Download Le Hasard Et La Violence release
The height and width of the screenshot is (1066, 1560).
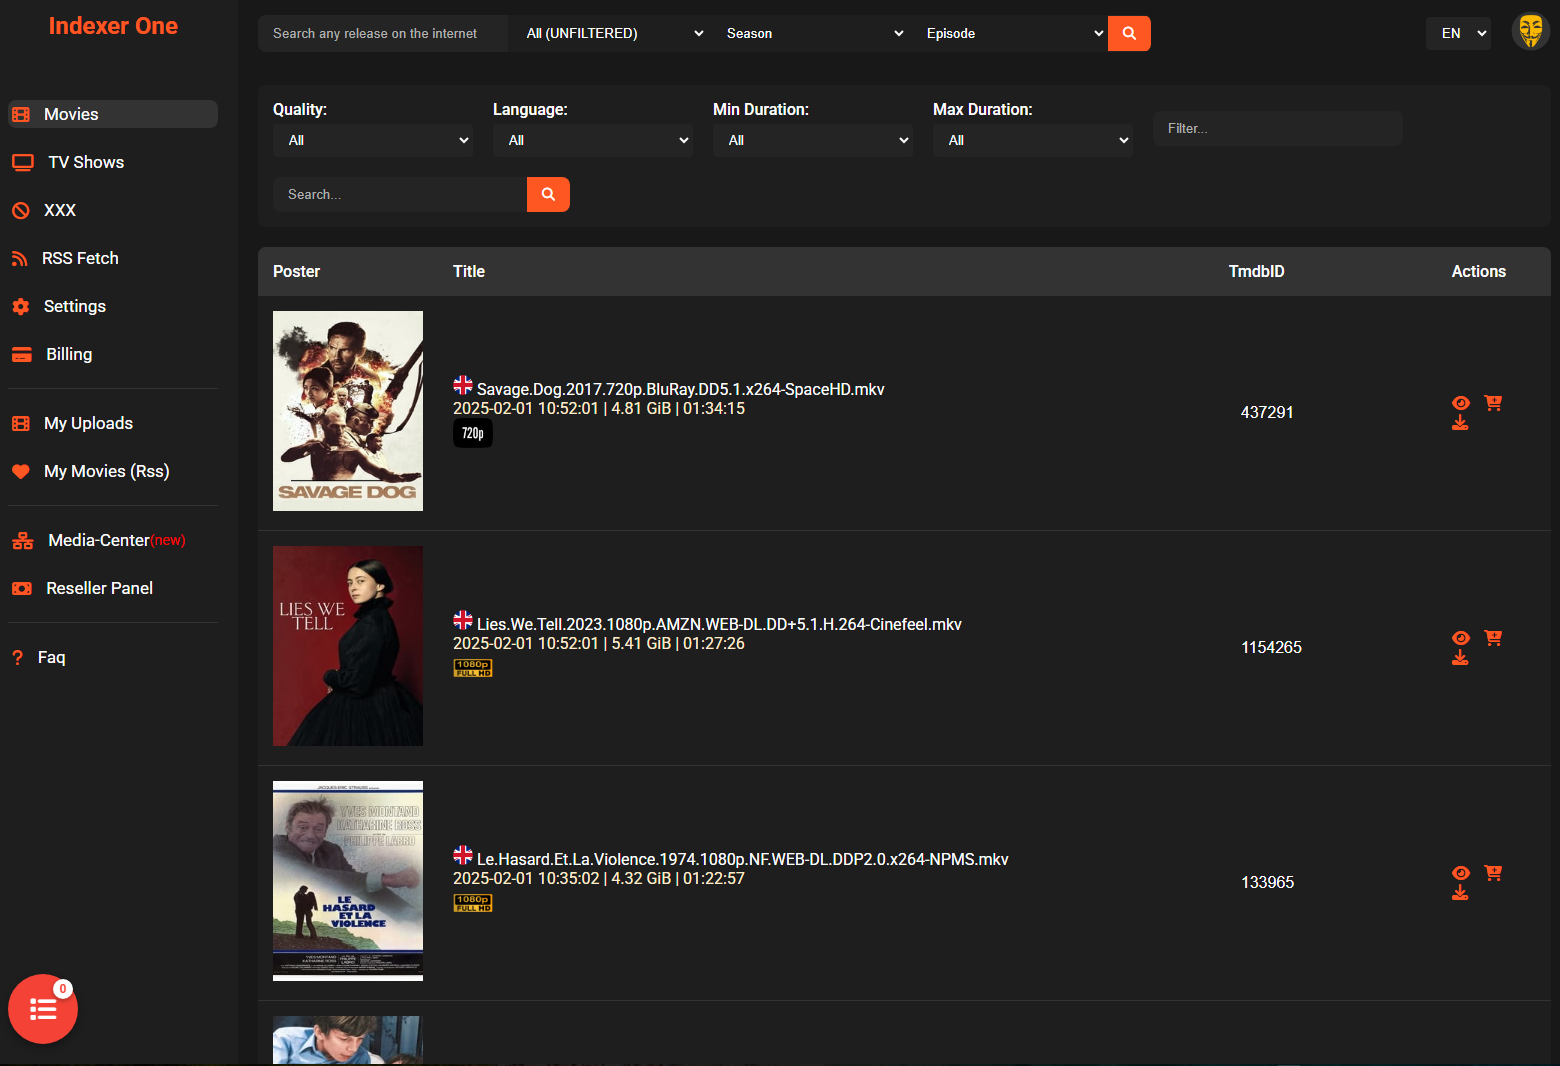1460,893
